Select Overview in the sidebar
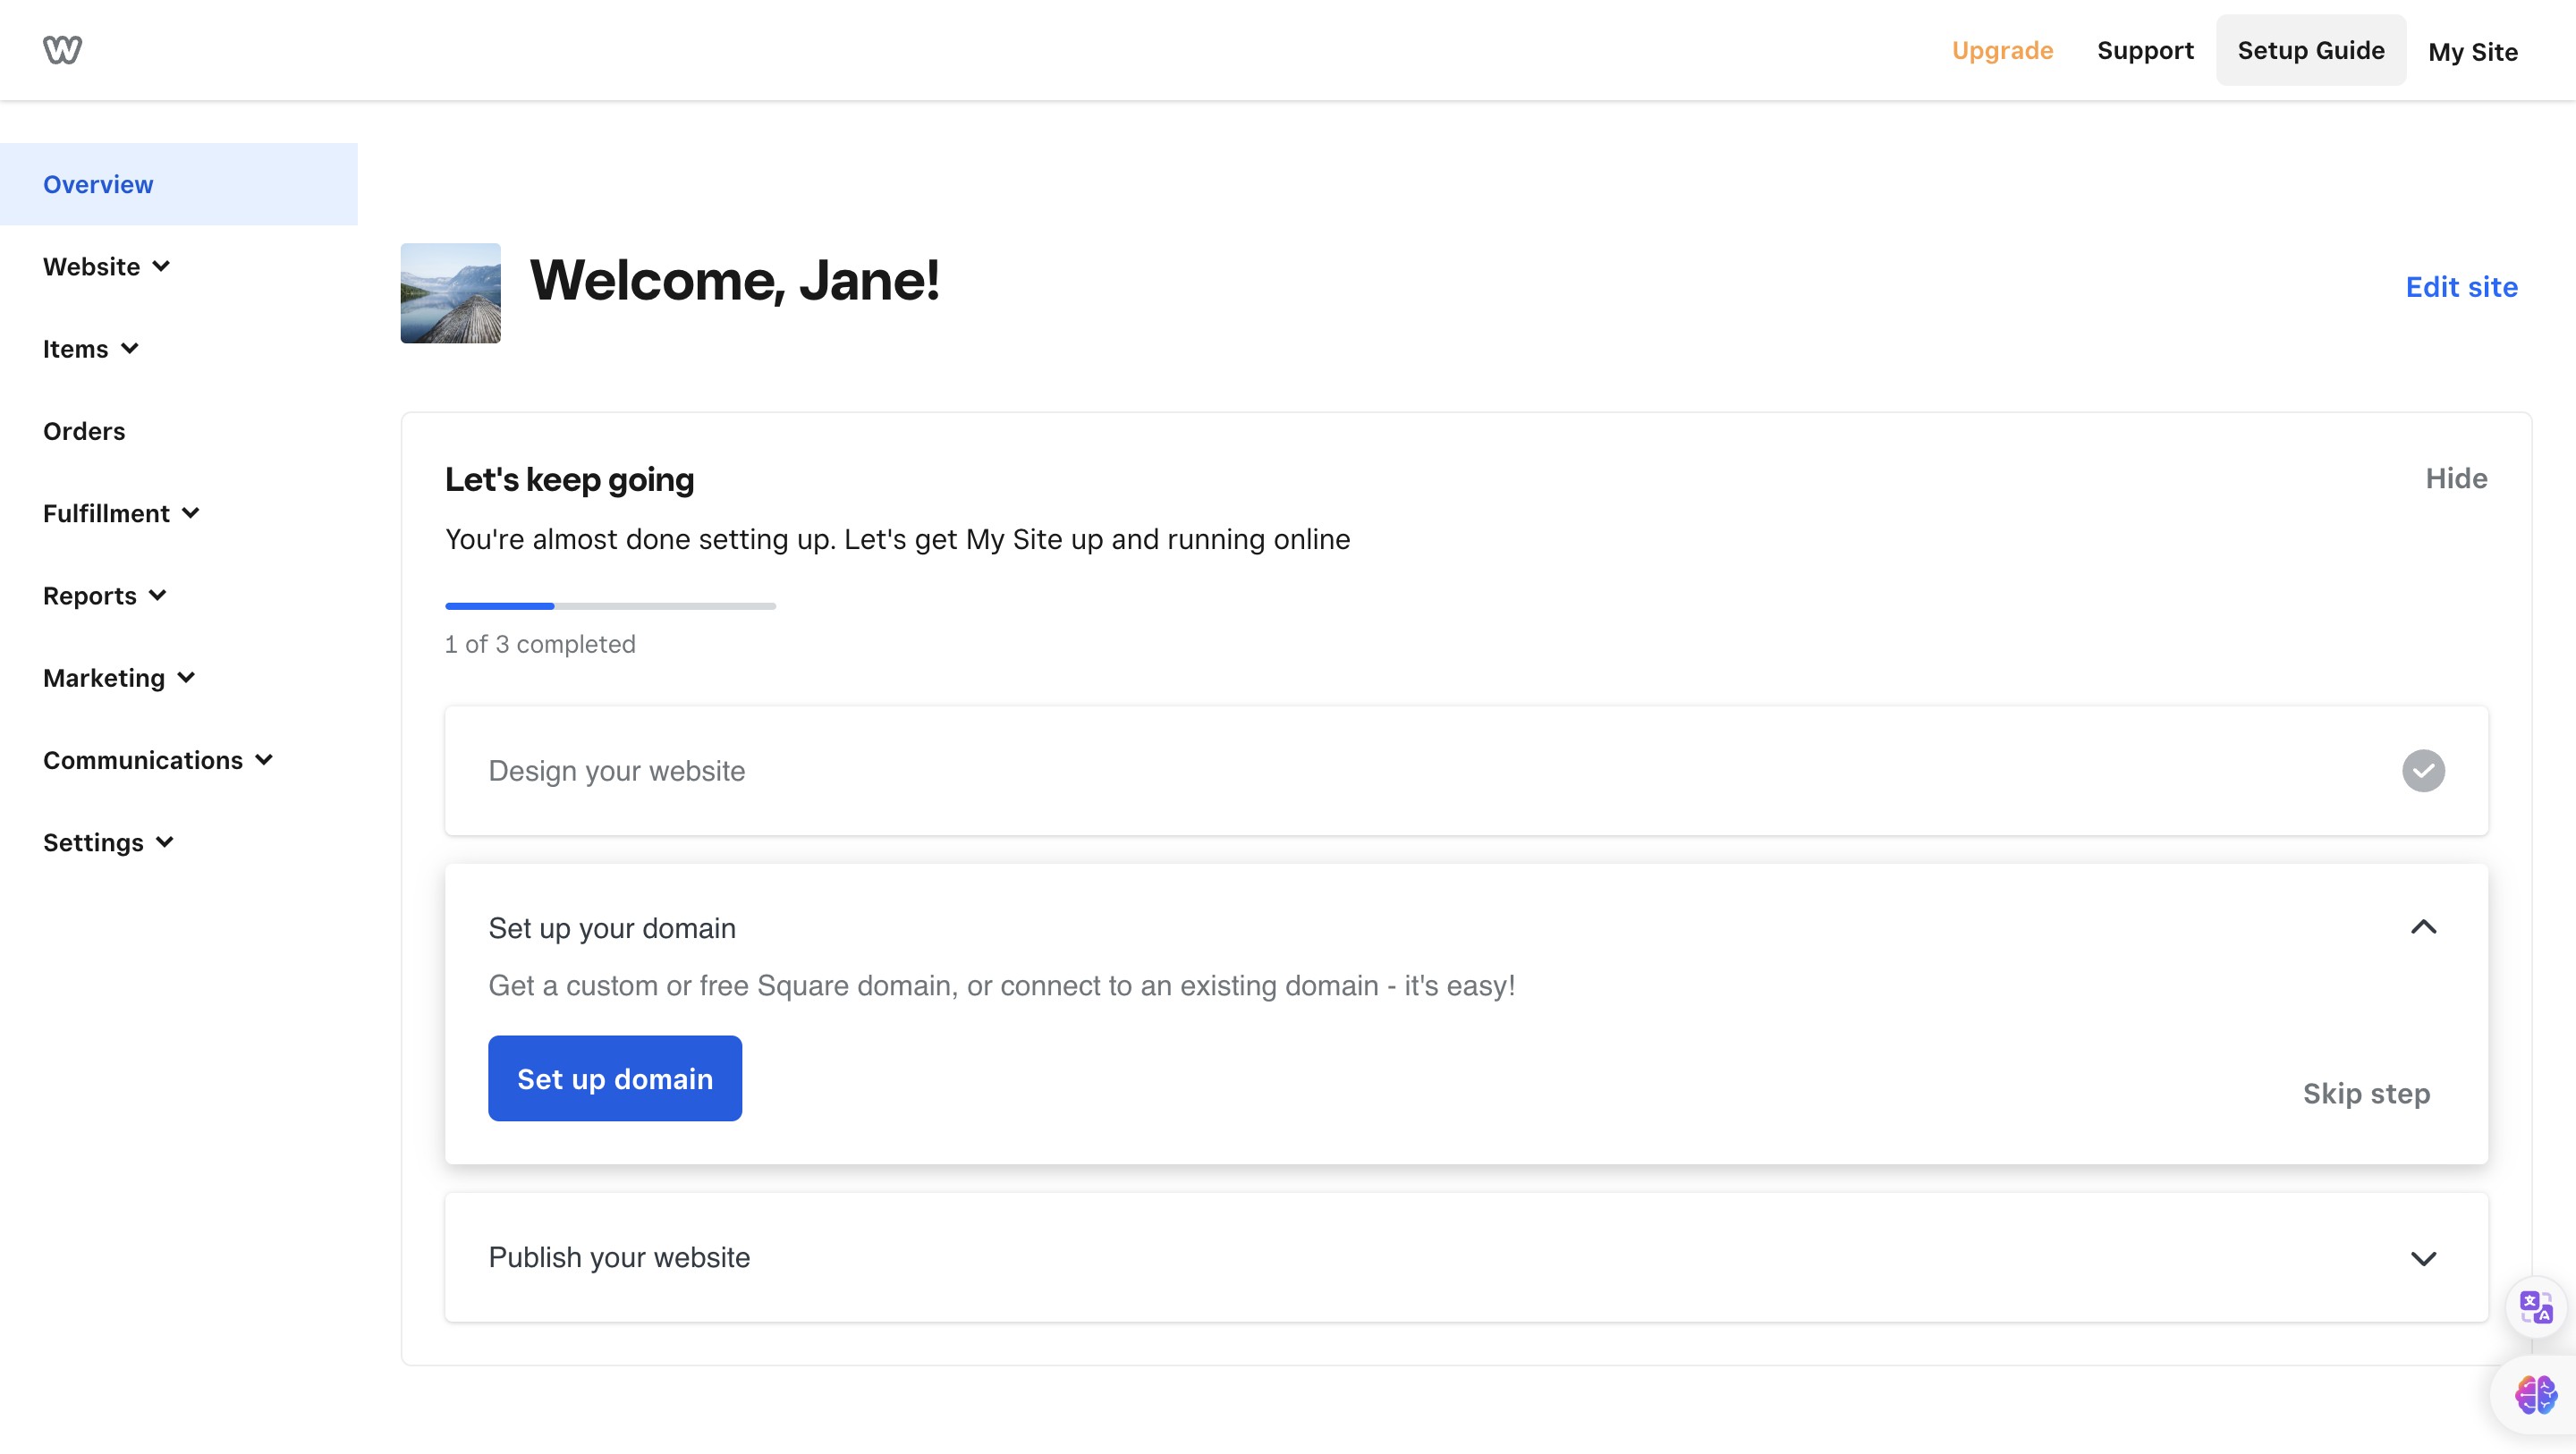This screenshot has width=2576, height=1454. [x=98, y=184]
